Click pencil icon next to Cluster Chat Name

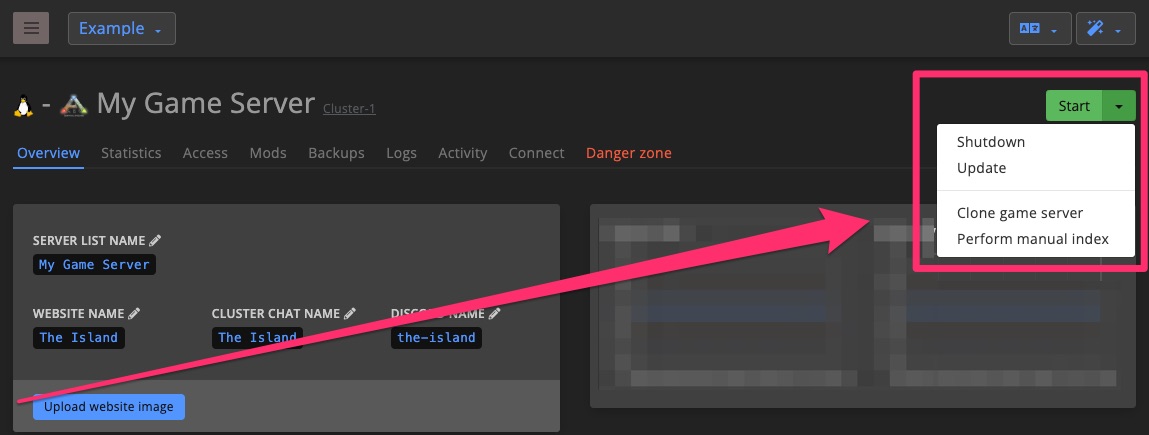click(x=350, y=313)
